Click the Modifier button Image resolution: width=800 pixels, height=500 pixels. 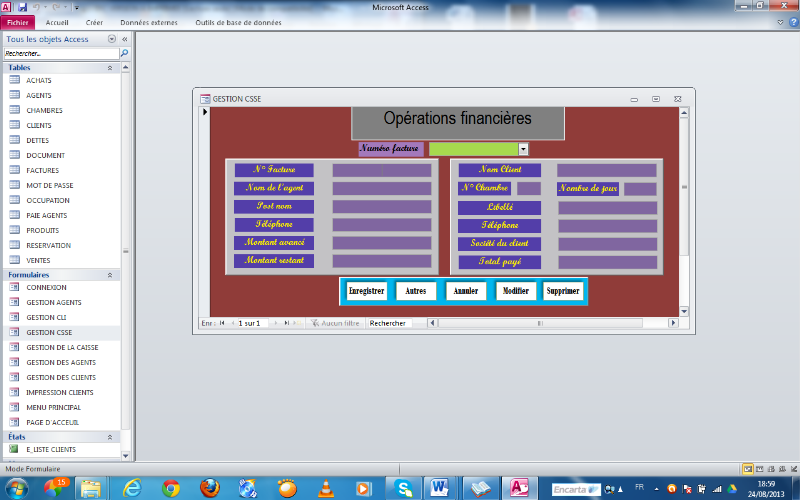[x=515, y=291]
